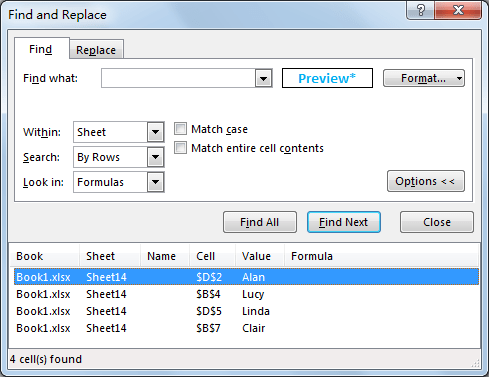Sort results by the Book column header

pos(45,256)
